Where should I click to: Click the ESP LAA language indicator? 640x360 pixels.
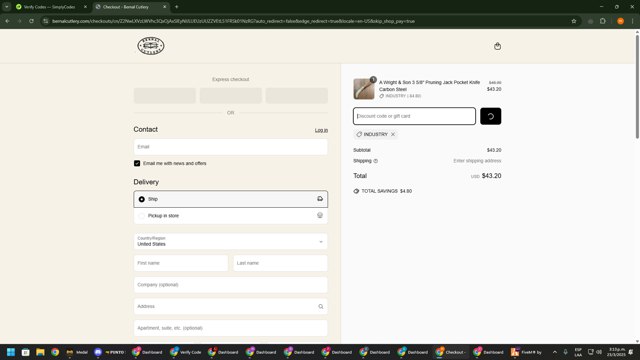click(578, 352)
